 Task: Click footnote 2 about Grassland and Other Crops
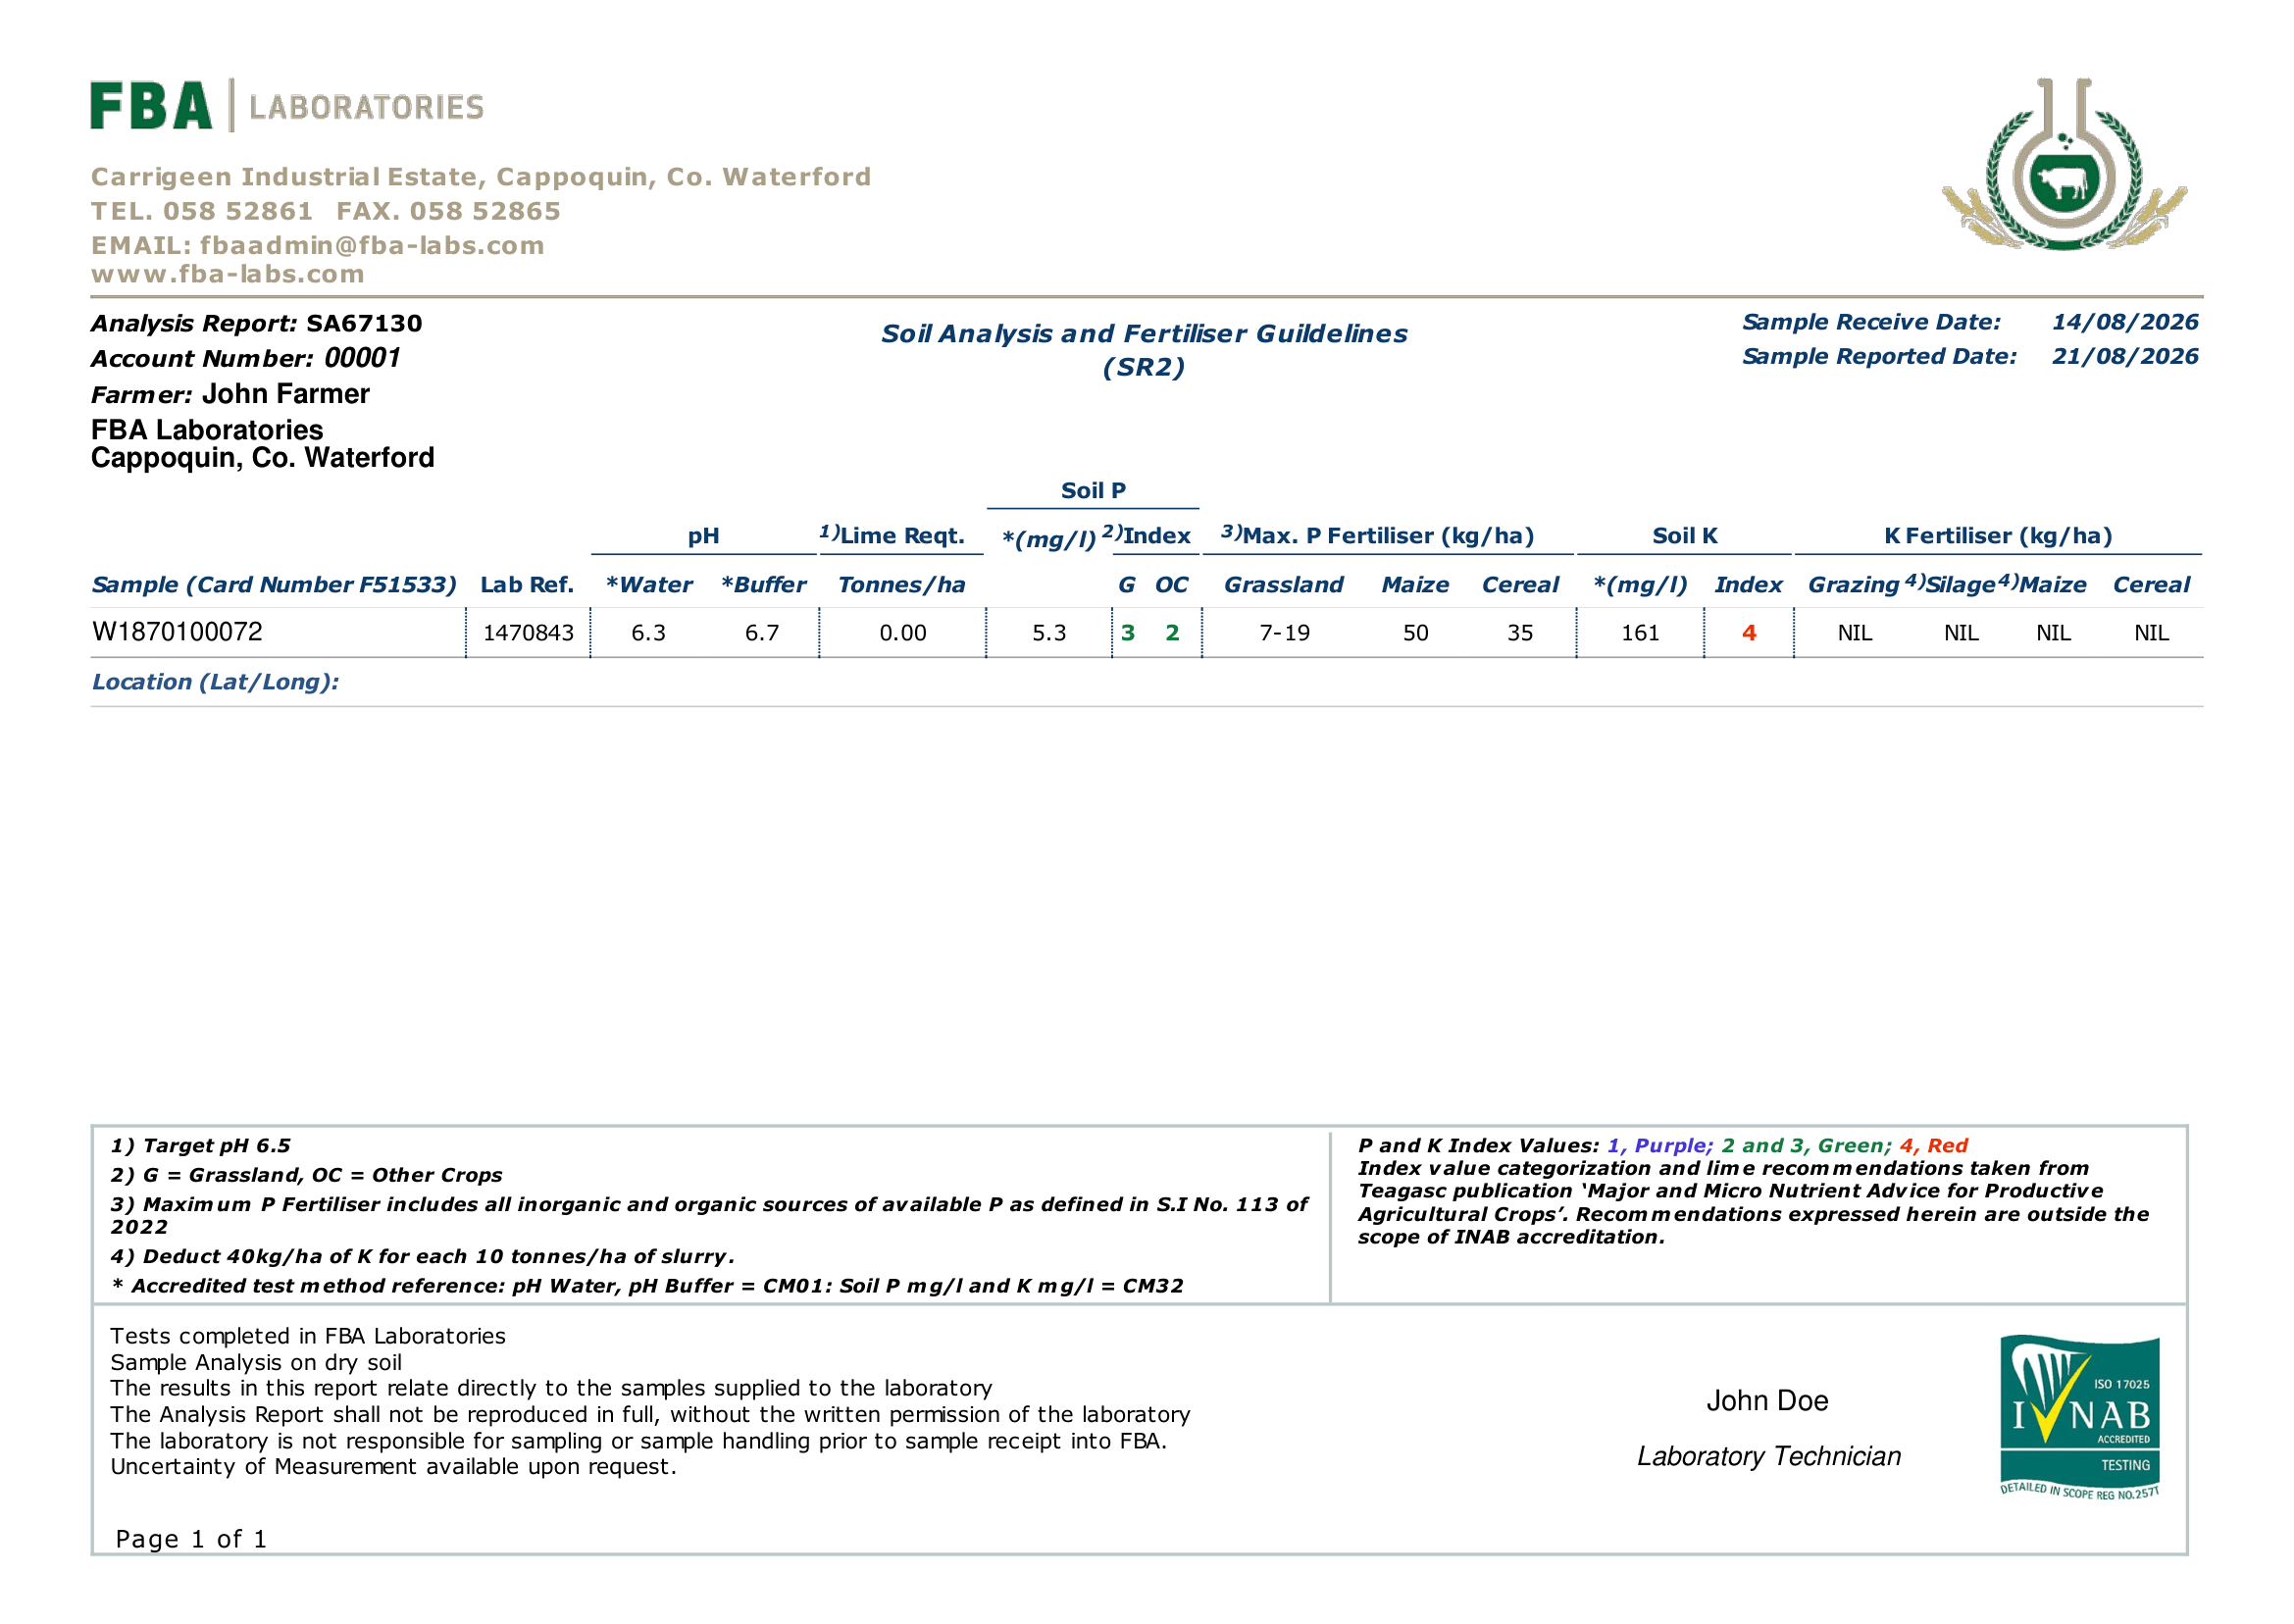[306, 1175]
